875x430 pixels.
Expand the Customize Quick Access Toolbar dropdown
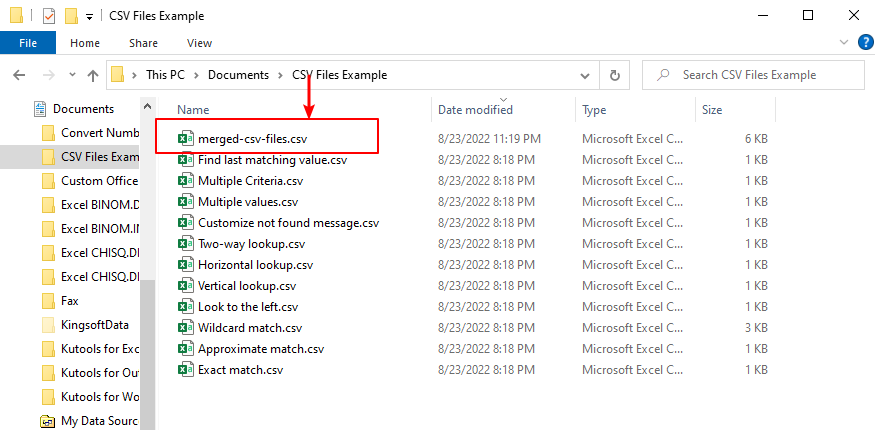[x=89, y=17]
